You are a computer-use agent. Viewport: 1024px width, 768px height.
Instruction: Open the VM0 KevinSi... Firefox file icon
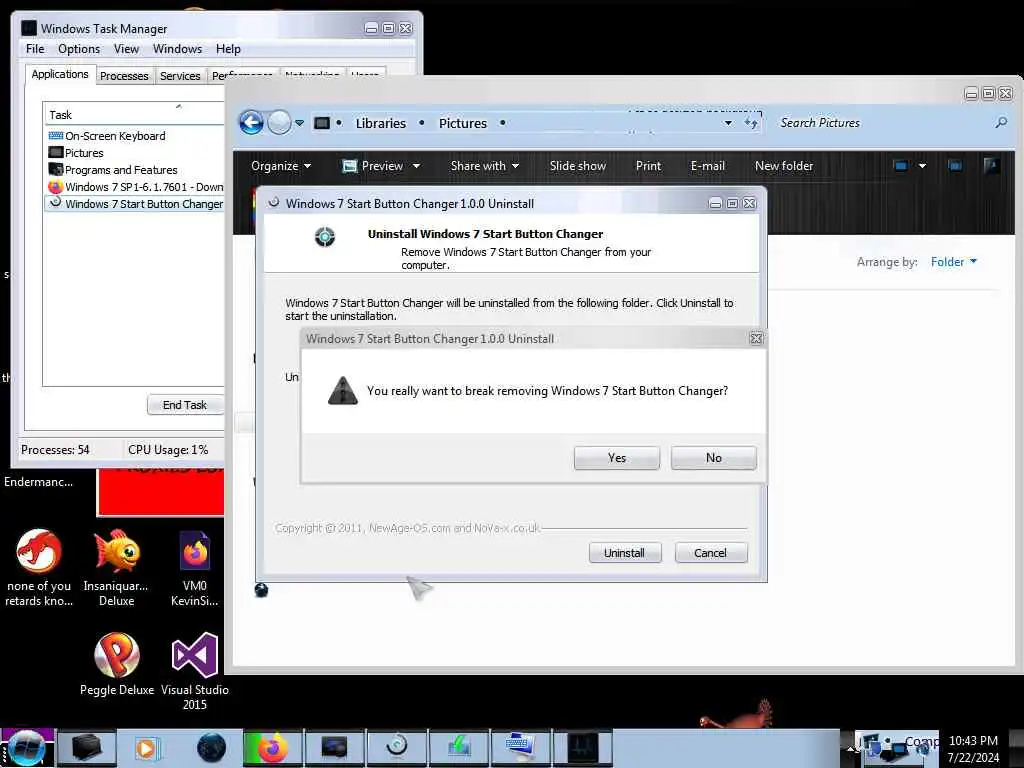[x=195, y=567]
